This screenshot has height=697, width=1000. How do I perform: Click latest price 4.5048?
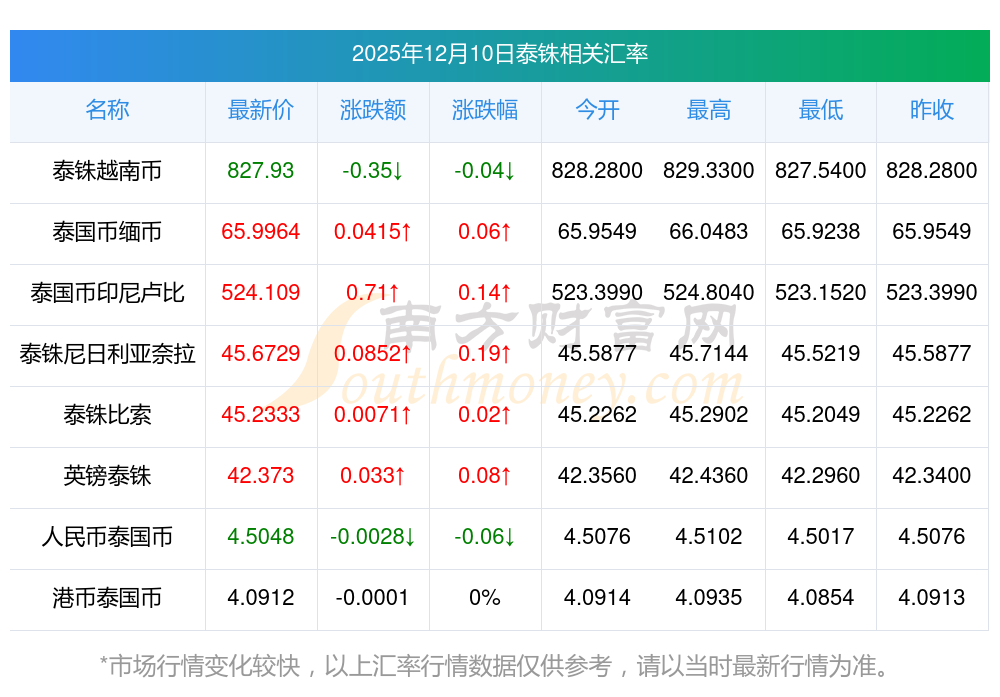(x=261, y=536)
